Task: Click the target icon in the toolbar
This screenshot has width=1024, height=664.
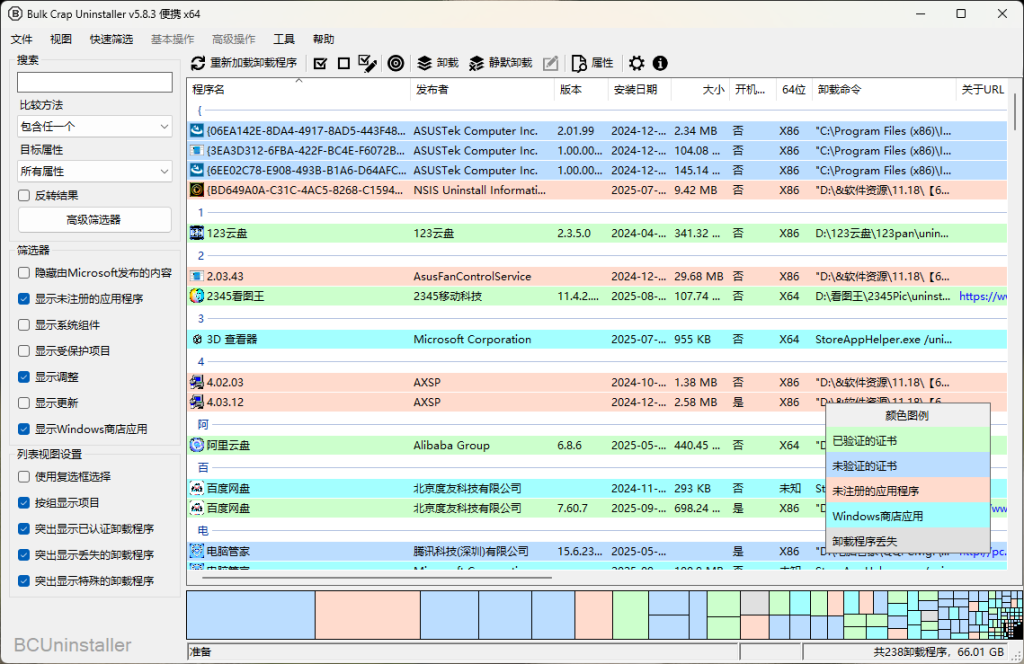Action: tap(396, 63)
